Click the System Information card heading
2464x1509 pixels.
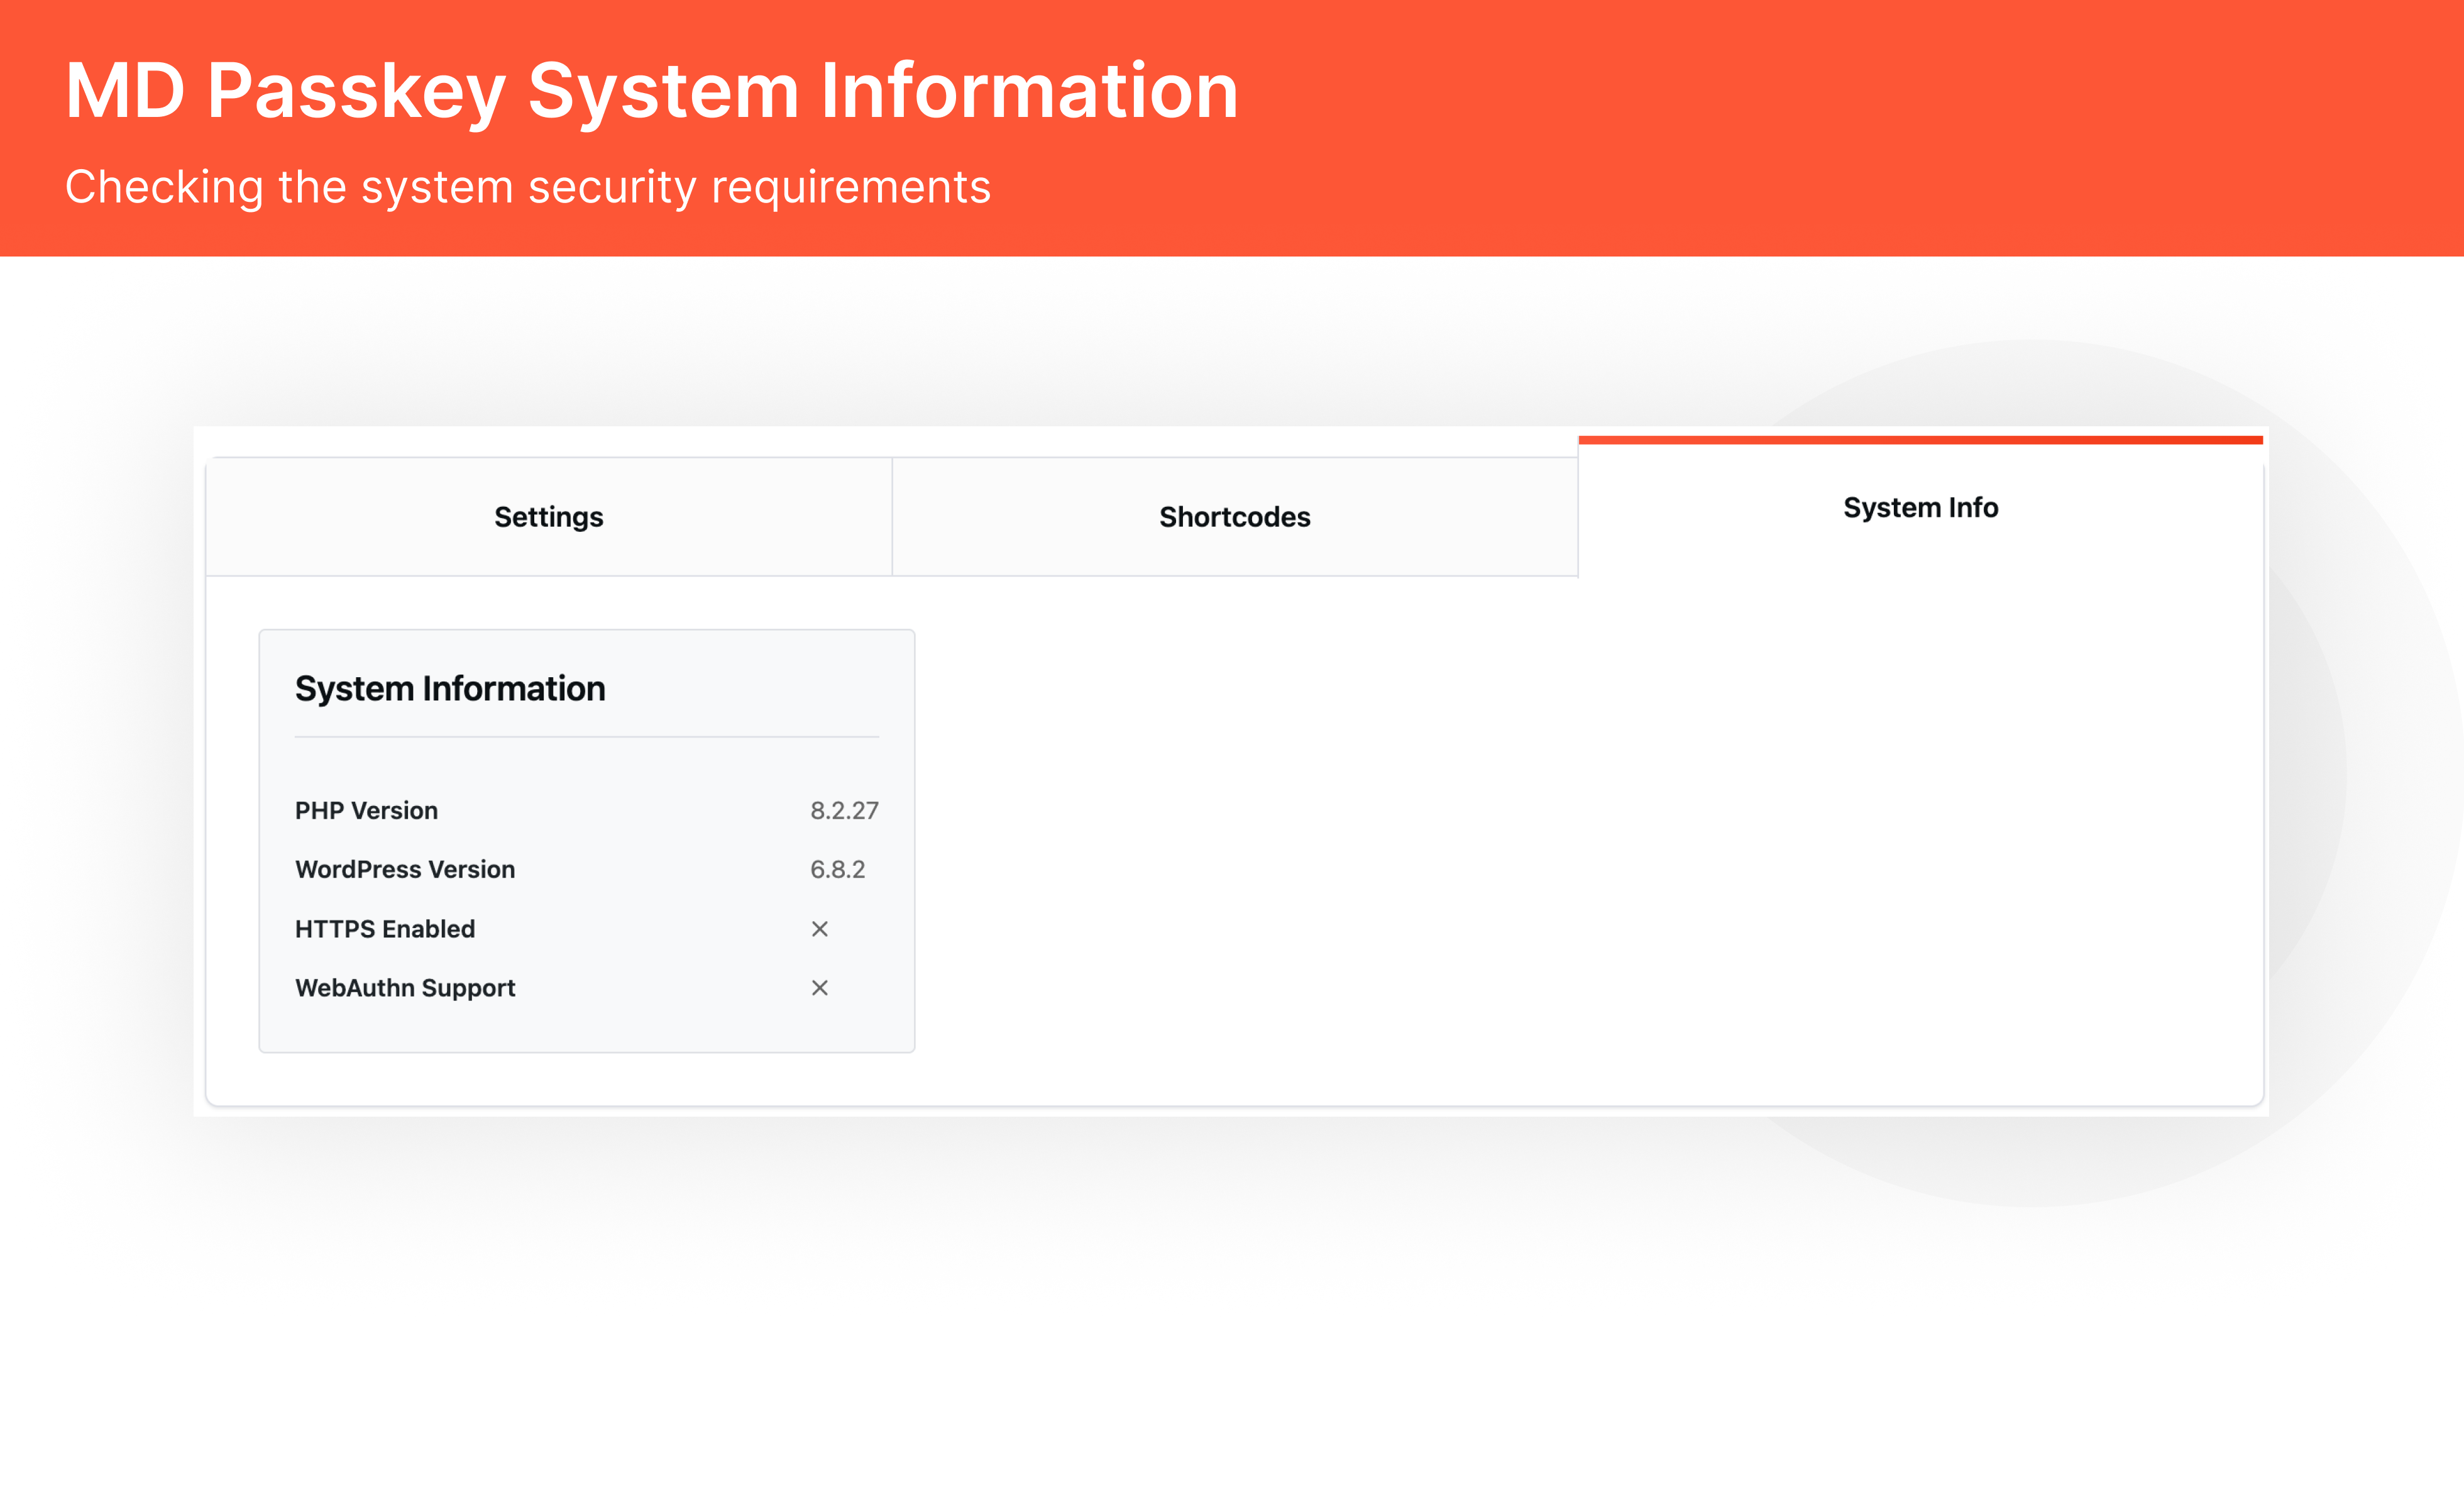(450, 688)
